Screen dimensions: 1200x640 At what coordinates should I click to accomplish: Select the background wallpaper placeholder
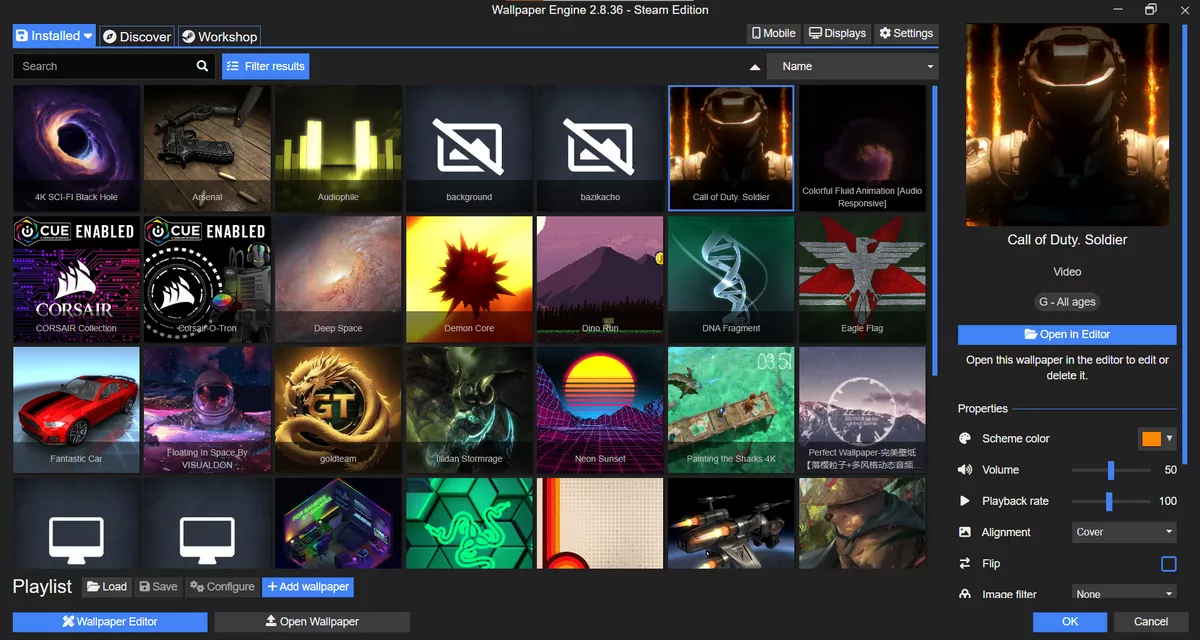pos(469,148)
